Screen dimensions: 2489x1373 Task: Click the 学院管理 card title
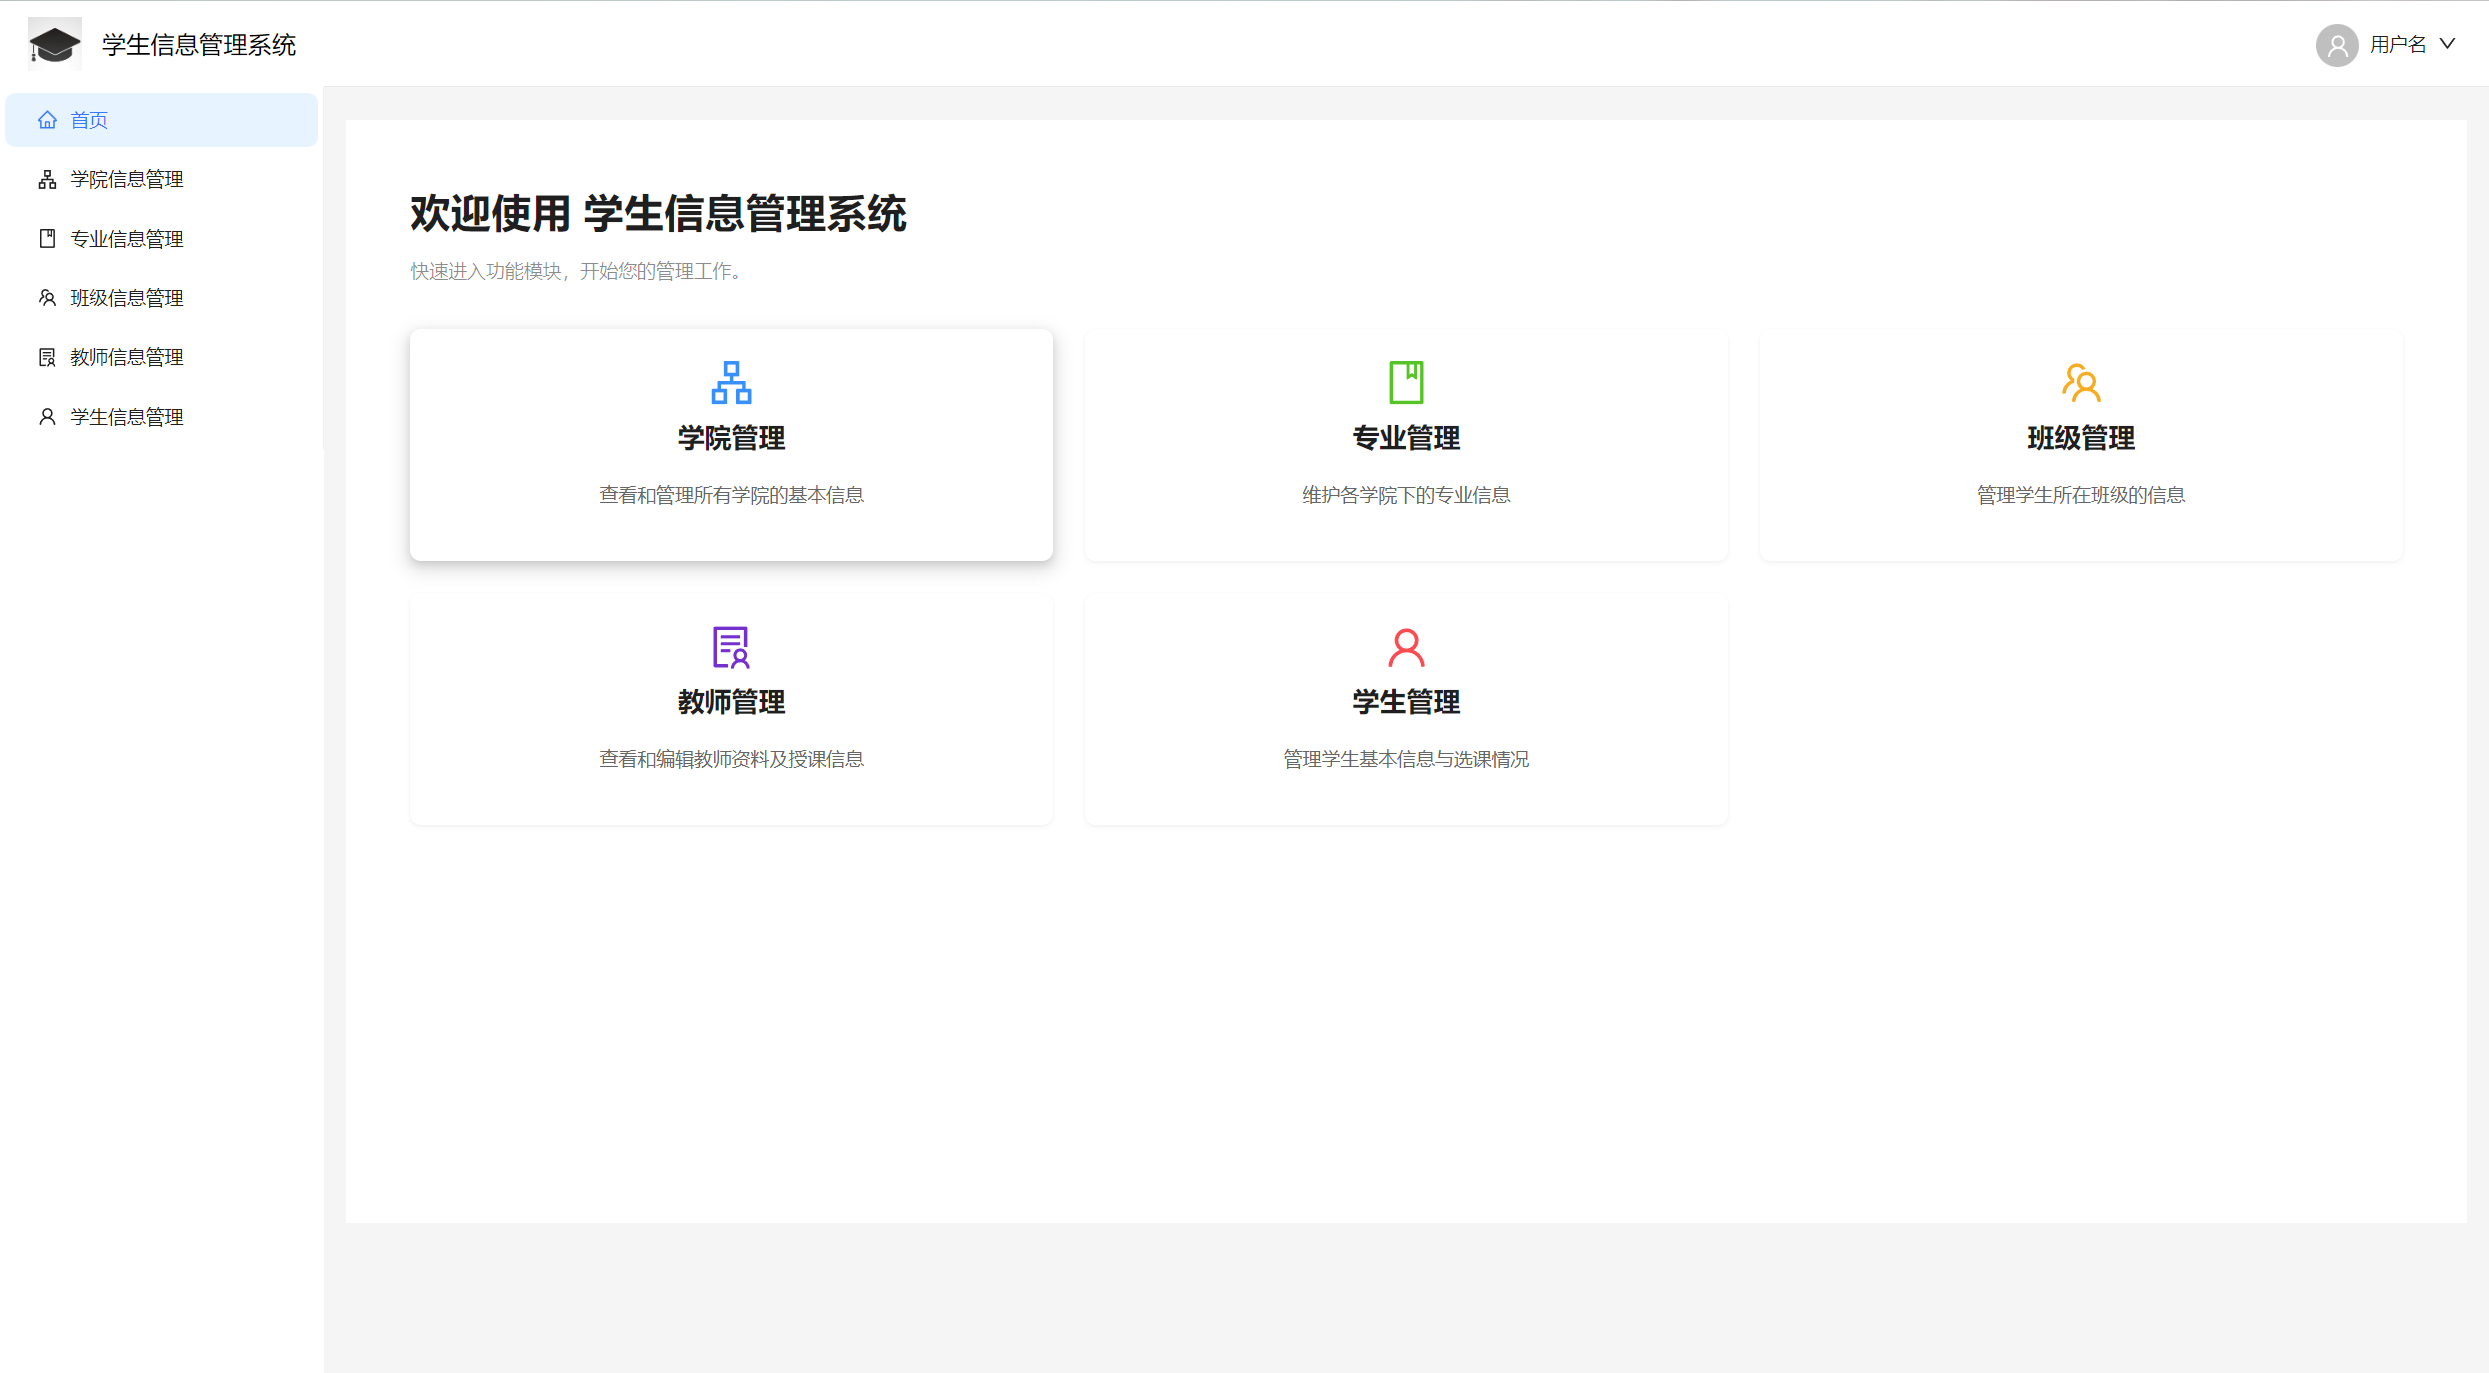[x=731, y=438]
